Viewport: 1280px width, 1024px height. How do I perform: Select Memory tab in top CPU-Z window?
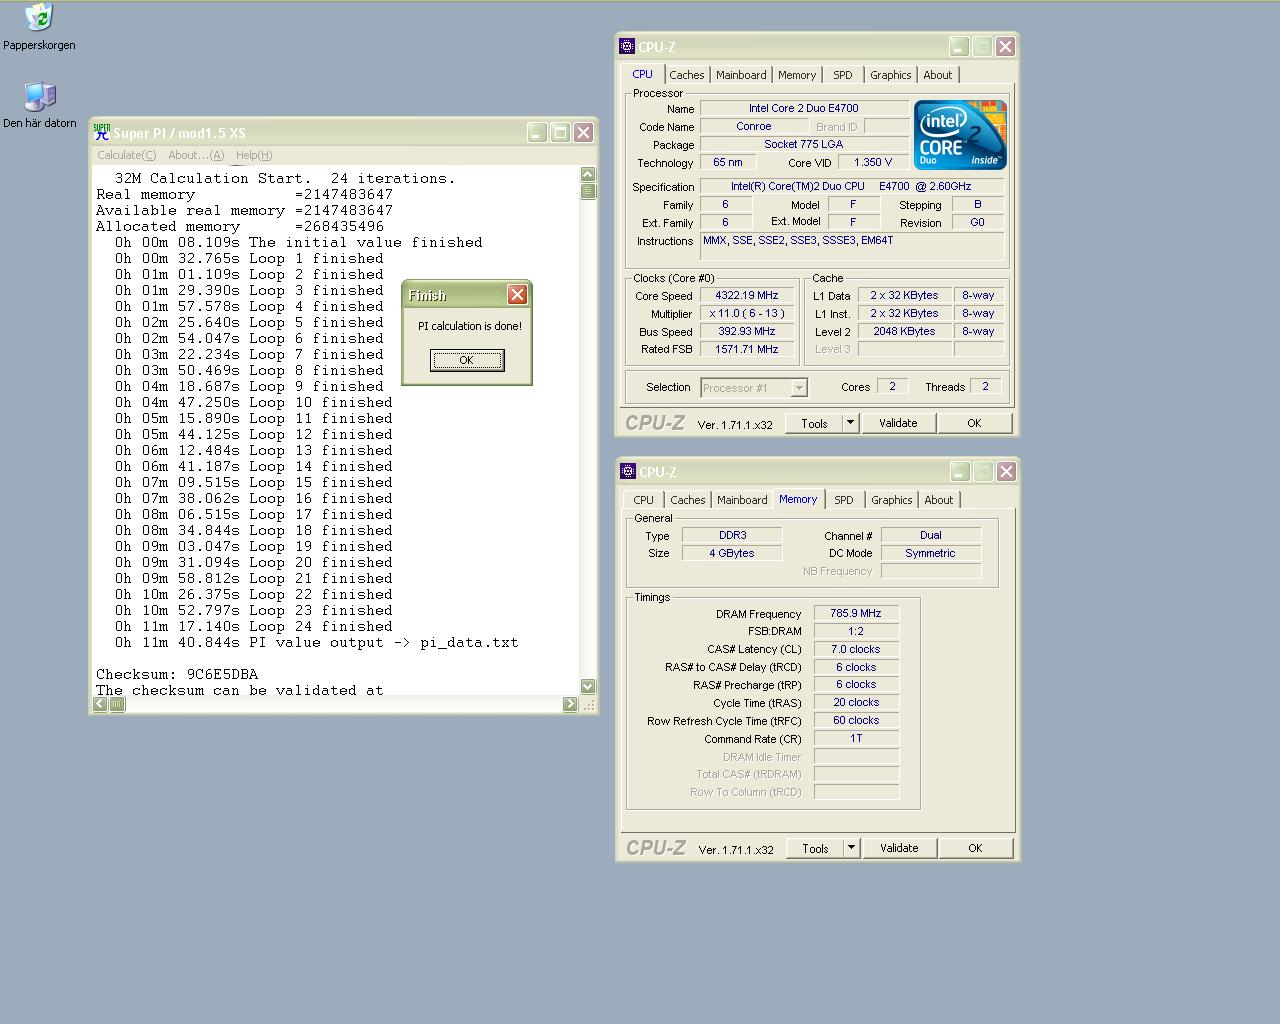[x=797, y=75]
